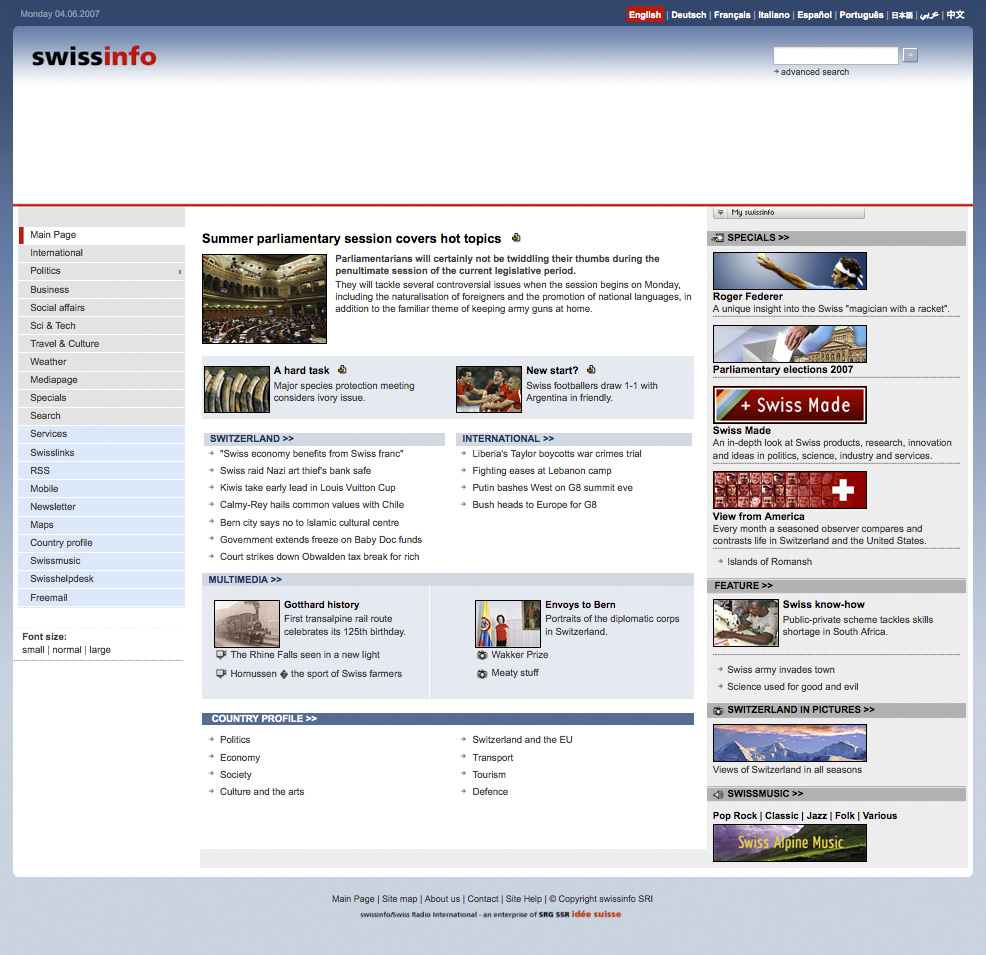The width and height of the screenshot is (986, 955).
Task: Open the Freemail sidebar item
Action: (102, 598)
